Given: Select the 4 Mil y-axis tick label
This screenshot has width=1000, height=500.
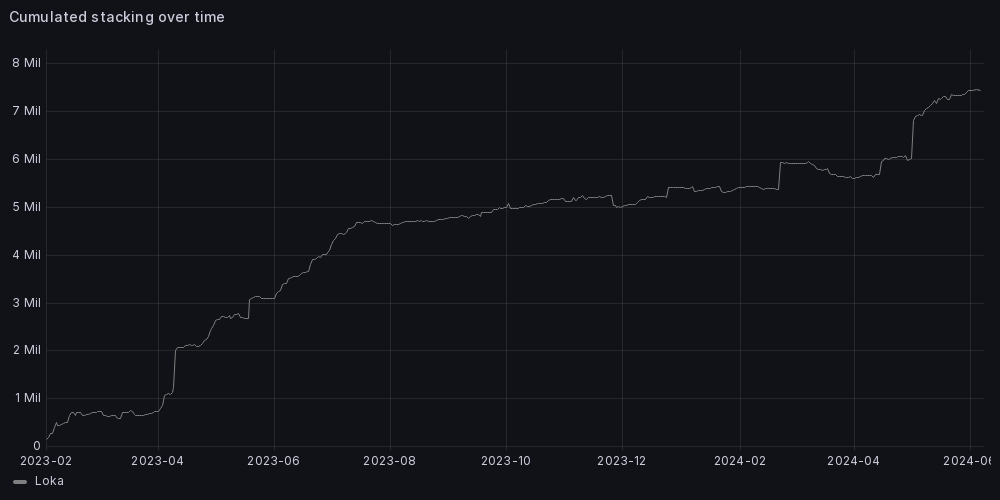Looking at the screenshot, I should [26, 255].
